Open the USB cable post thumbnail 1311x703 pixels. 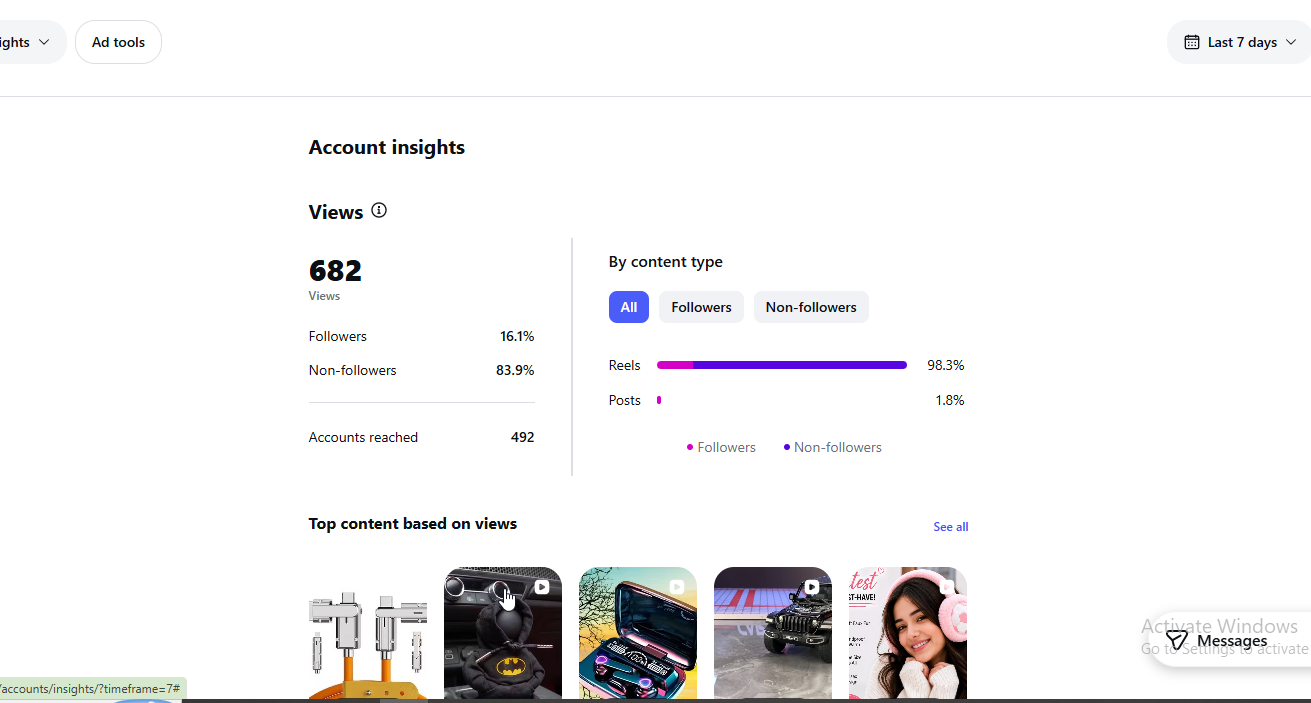(368, 633)
